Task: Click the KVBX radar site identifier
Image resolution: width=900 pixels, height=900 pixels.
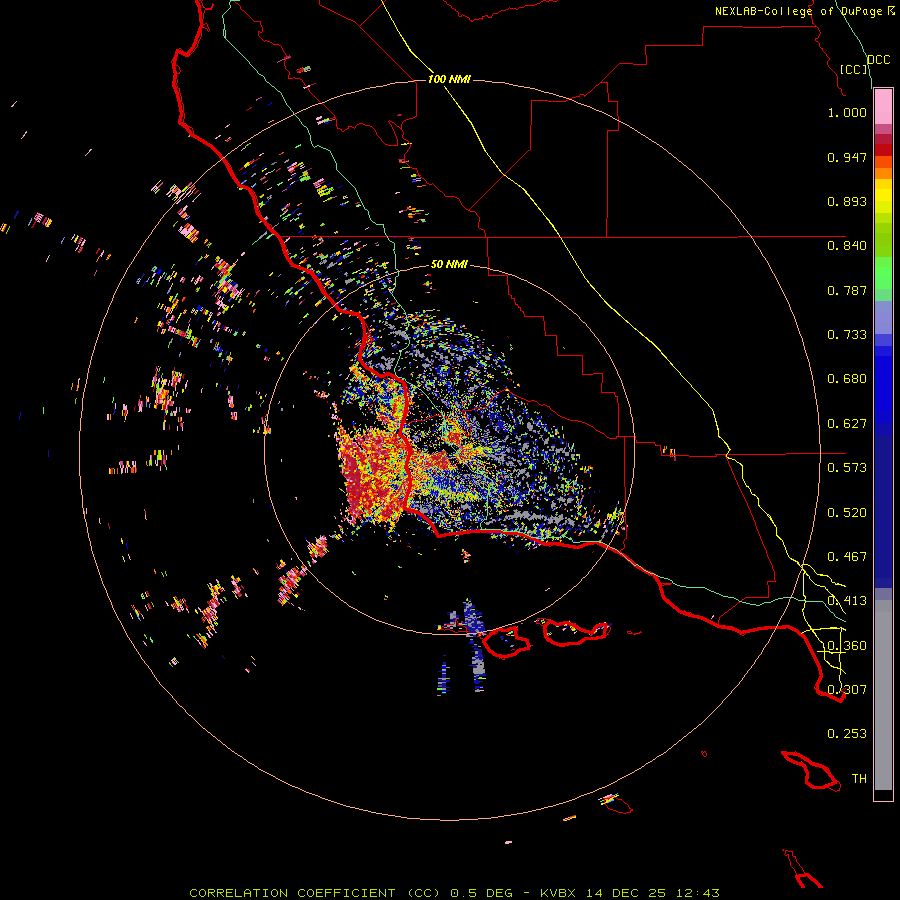Action: pos(559,893)
